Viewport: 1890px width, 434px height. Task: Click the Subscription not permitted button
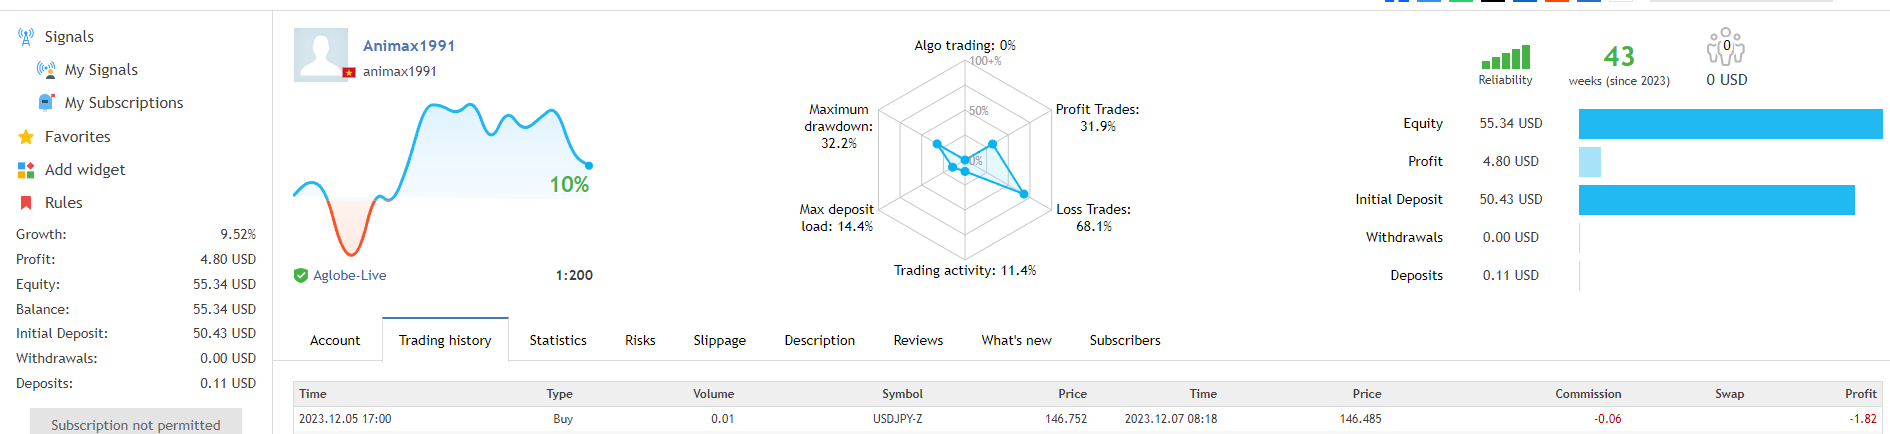click(136, 424)
